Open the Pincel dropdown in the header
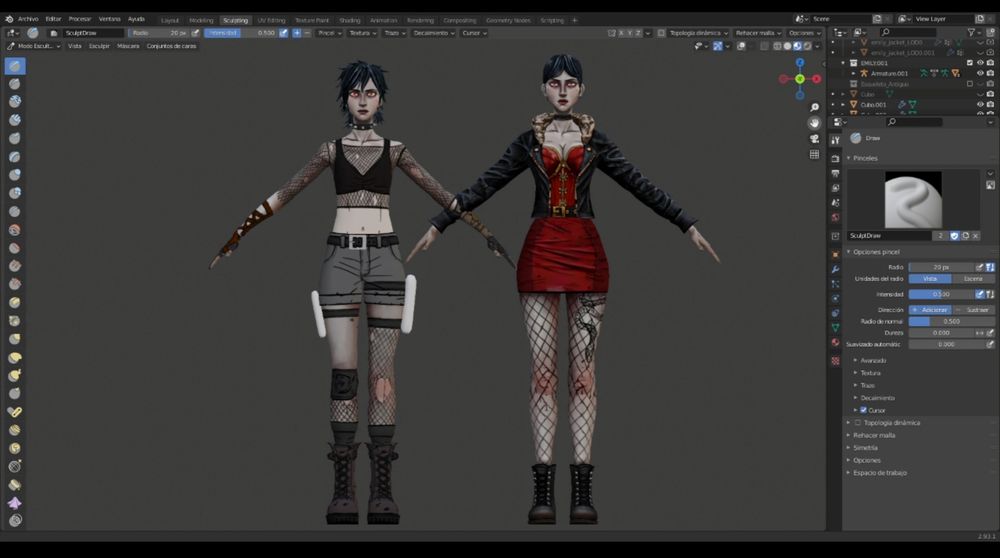The height and width of the screenshot is (558, 1000). point(330,33)
